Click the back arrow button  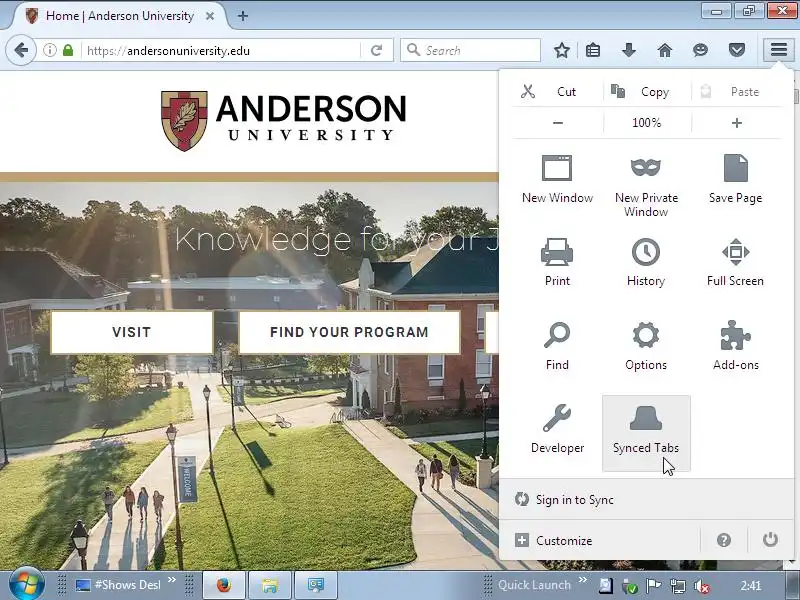coord(21,50)
